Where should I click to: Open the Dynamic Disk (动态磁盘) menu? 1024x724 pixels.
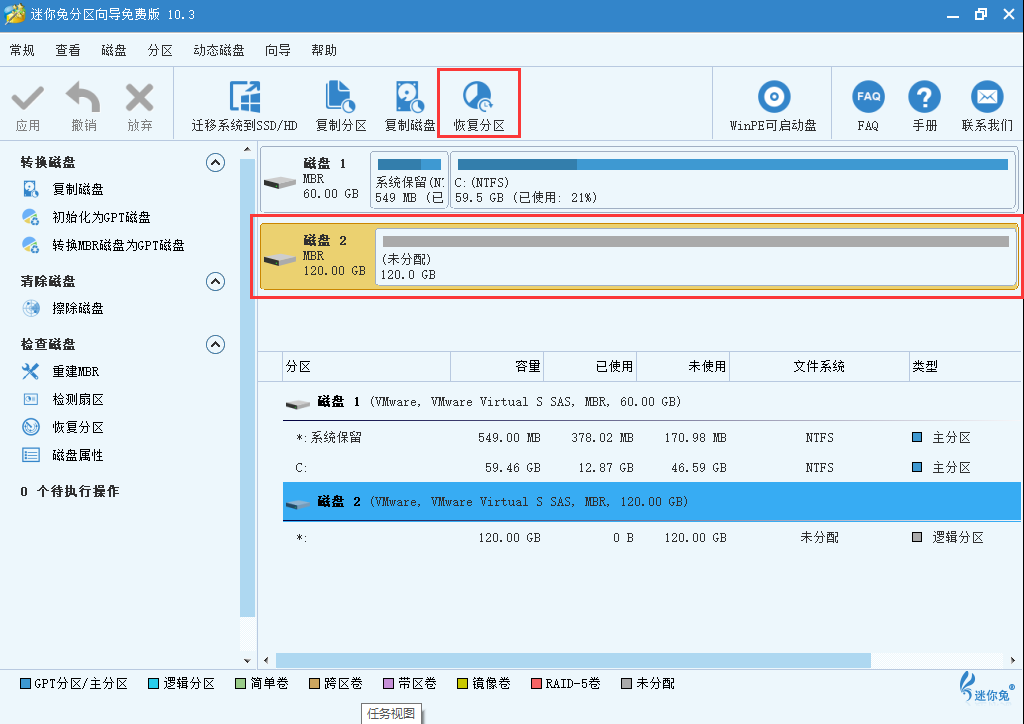(219, 50)
